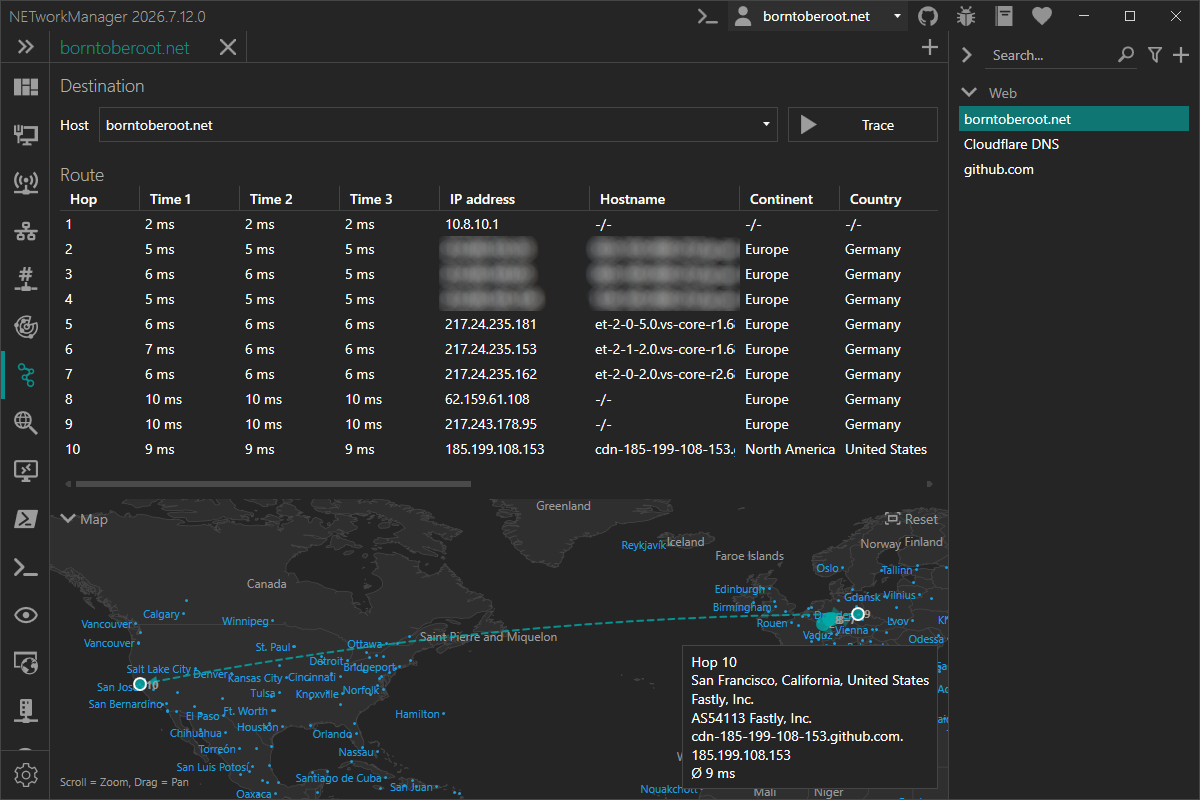This screenshot has width=1200, height=800.
Task: Select IP address 62.159.61.108
Action: pyautogui.click(x=487, y=399)
